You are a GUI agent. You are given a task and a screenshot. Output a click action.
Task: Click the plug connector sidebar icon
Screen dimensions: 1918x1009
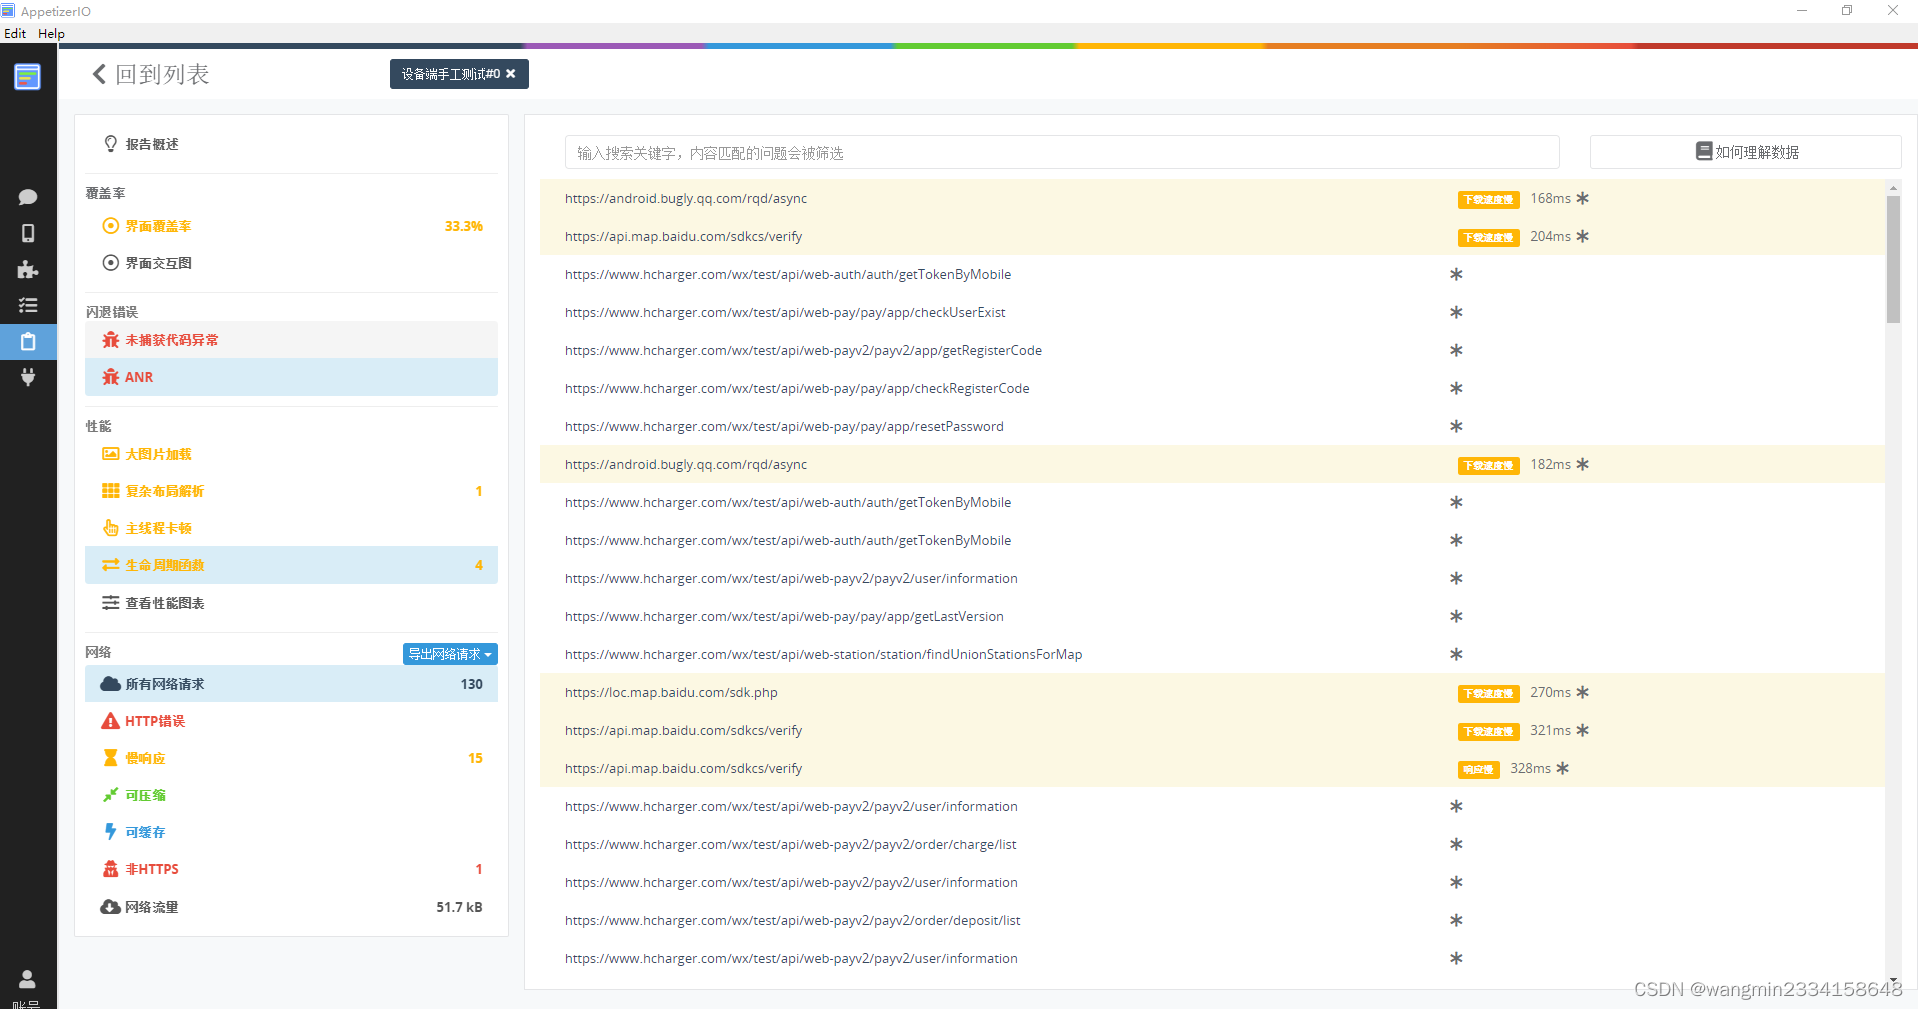[28, 377]
